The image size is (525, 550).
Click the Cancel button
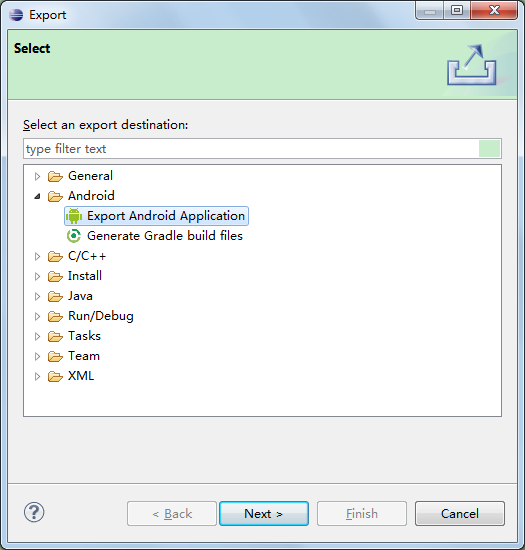[x=460, y=514]
